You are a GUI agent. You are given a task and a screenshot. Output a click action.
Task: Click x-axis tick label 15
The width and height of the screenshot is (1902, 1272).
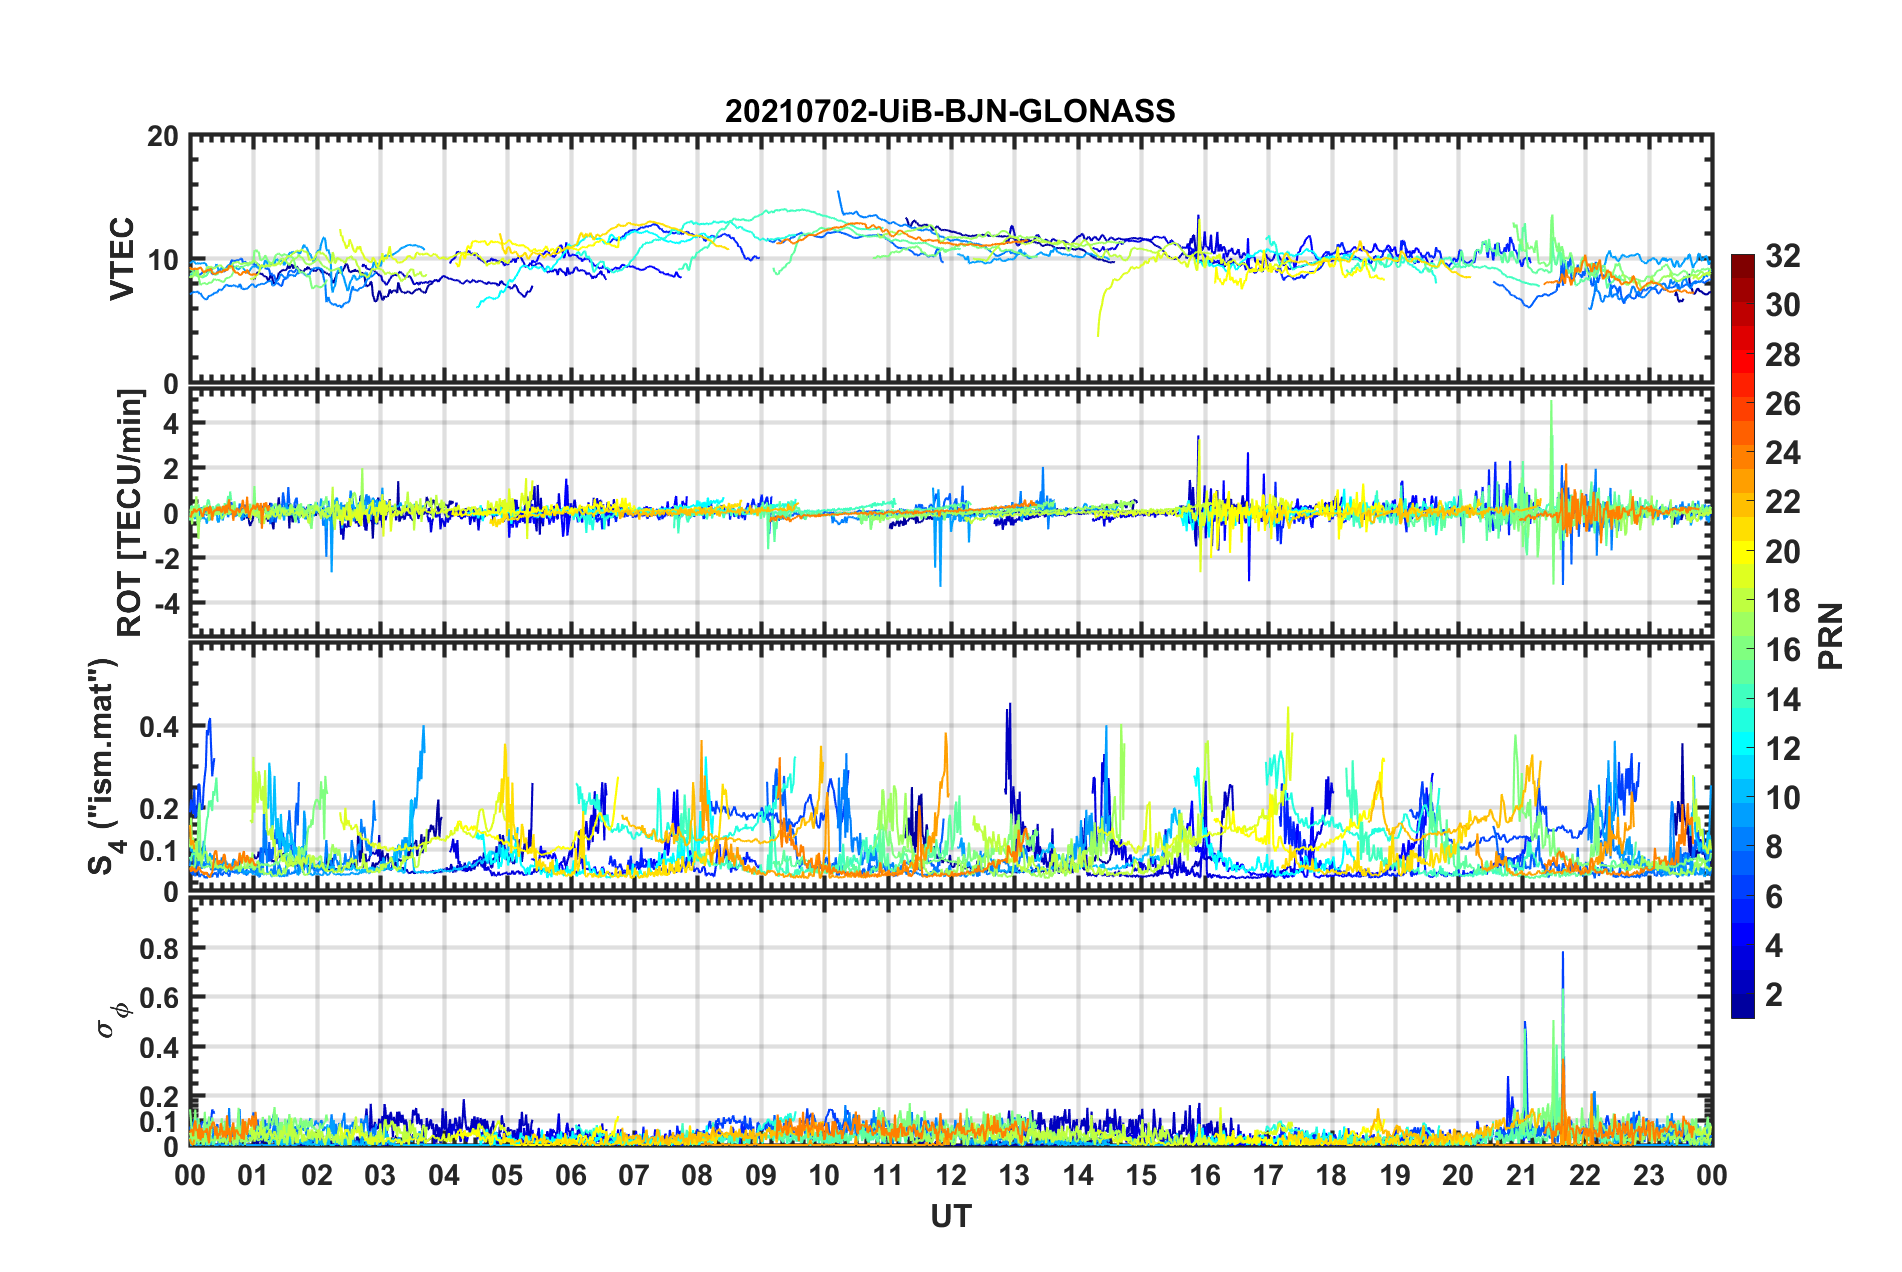(1141, 1175)
